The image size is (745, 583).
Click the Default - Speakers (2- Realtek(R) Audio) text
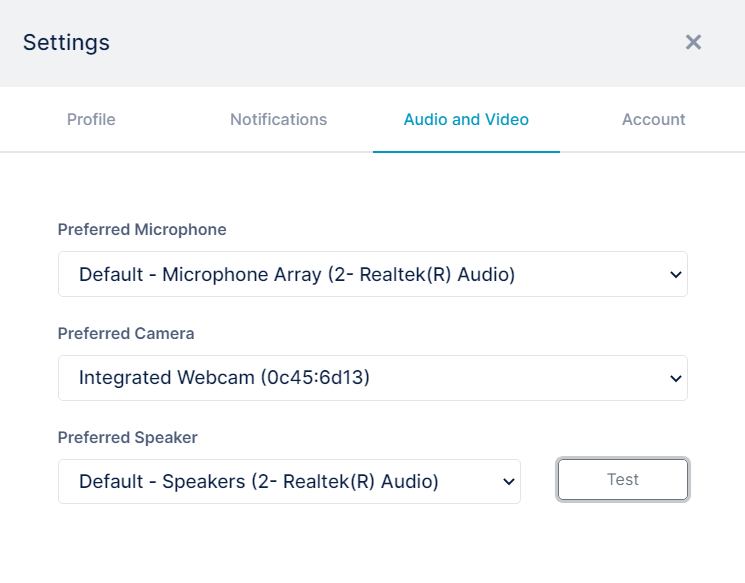258,481
